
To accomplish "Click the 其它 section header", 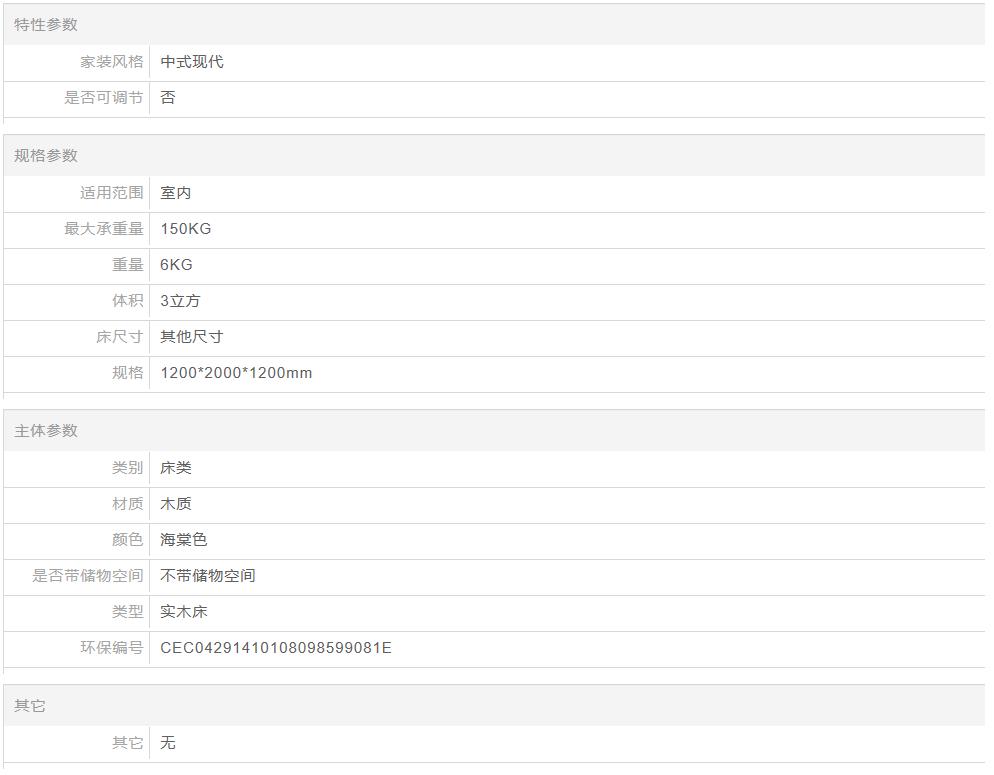I will click(30, 705).
